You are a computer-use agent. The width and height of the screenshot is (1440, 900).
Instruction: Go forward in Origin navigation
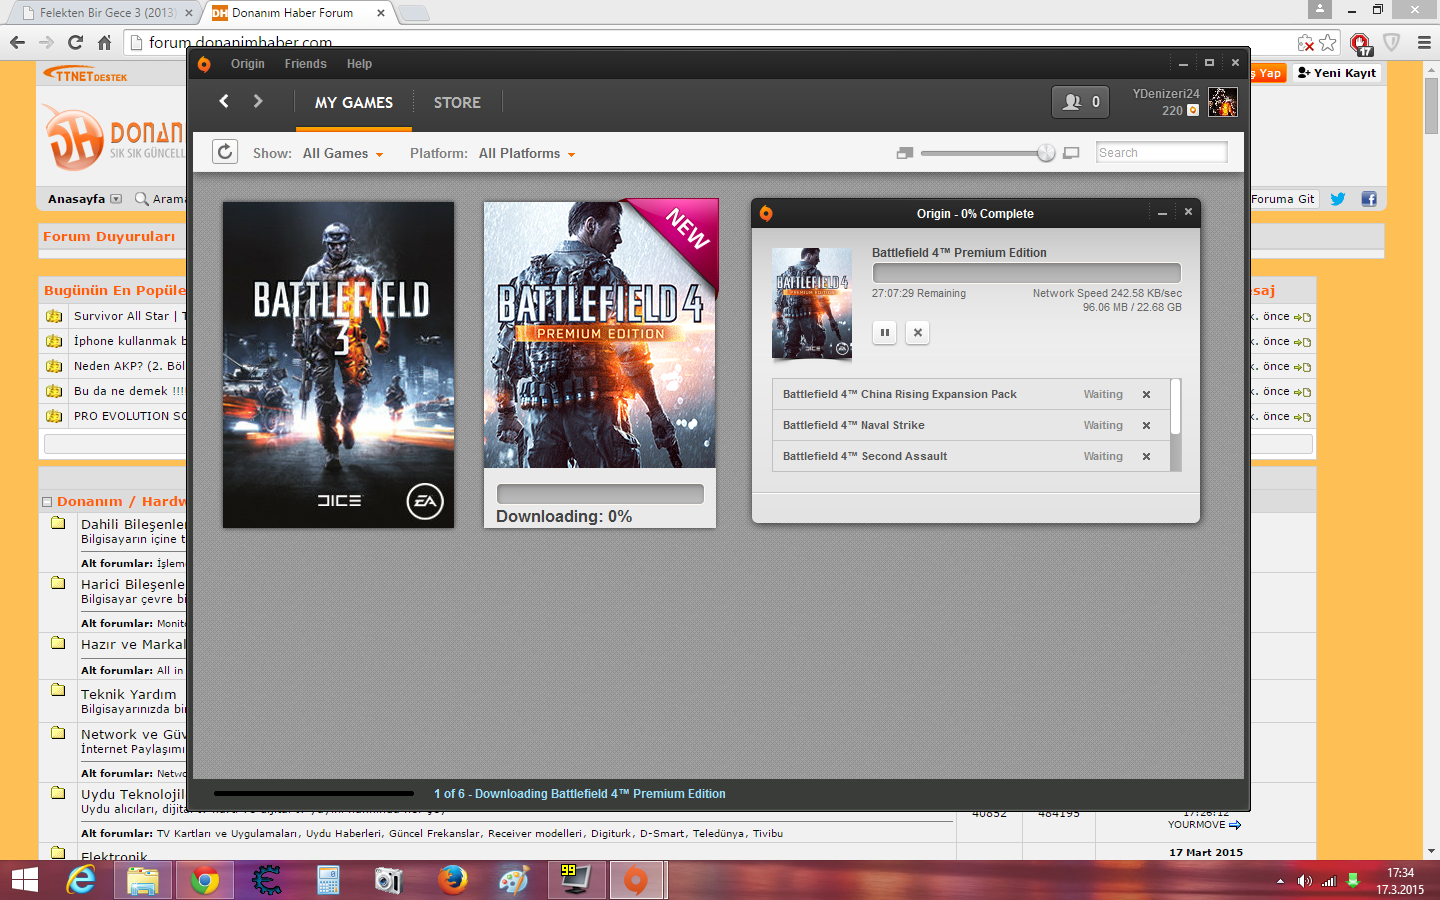click(x=258, y=101)
